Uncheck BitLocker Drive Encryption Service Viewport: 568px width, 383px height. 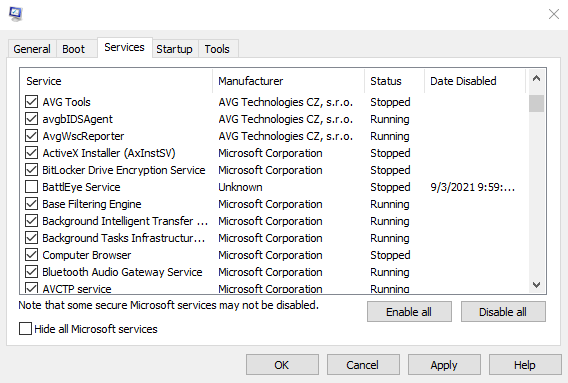tap(32, 170)
